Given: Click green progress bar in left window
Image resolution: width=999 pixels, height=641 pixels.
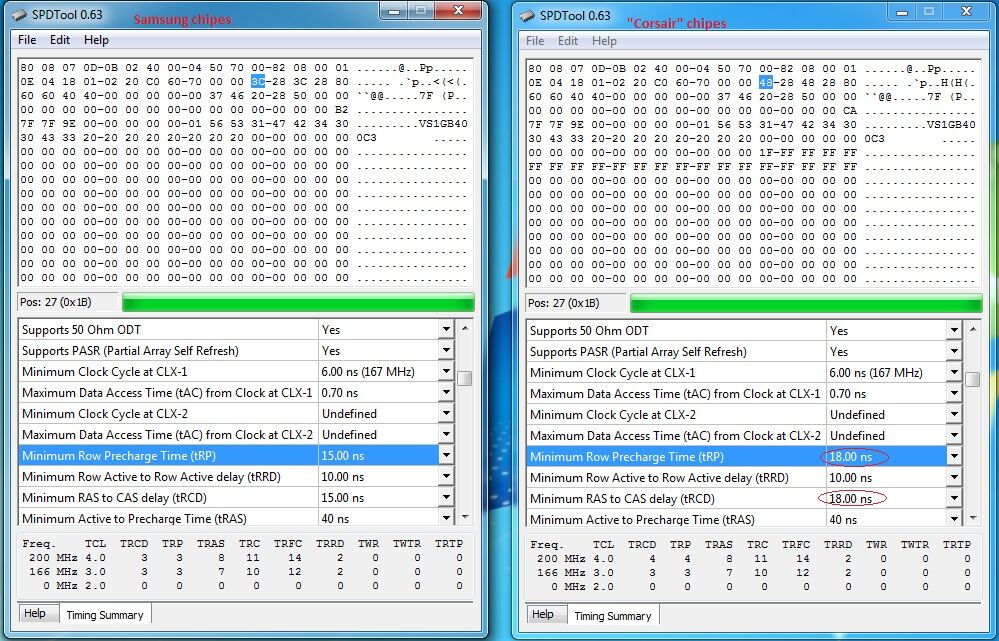Looking at the screenshot, I should [298, 303].
